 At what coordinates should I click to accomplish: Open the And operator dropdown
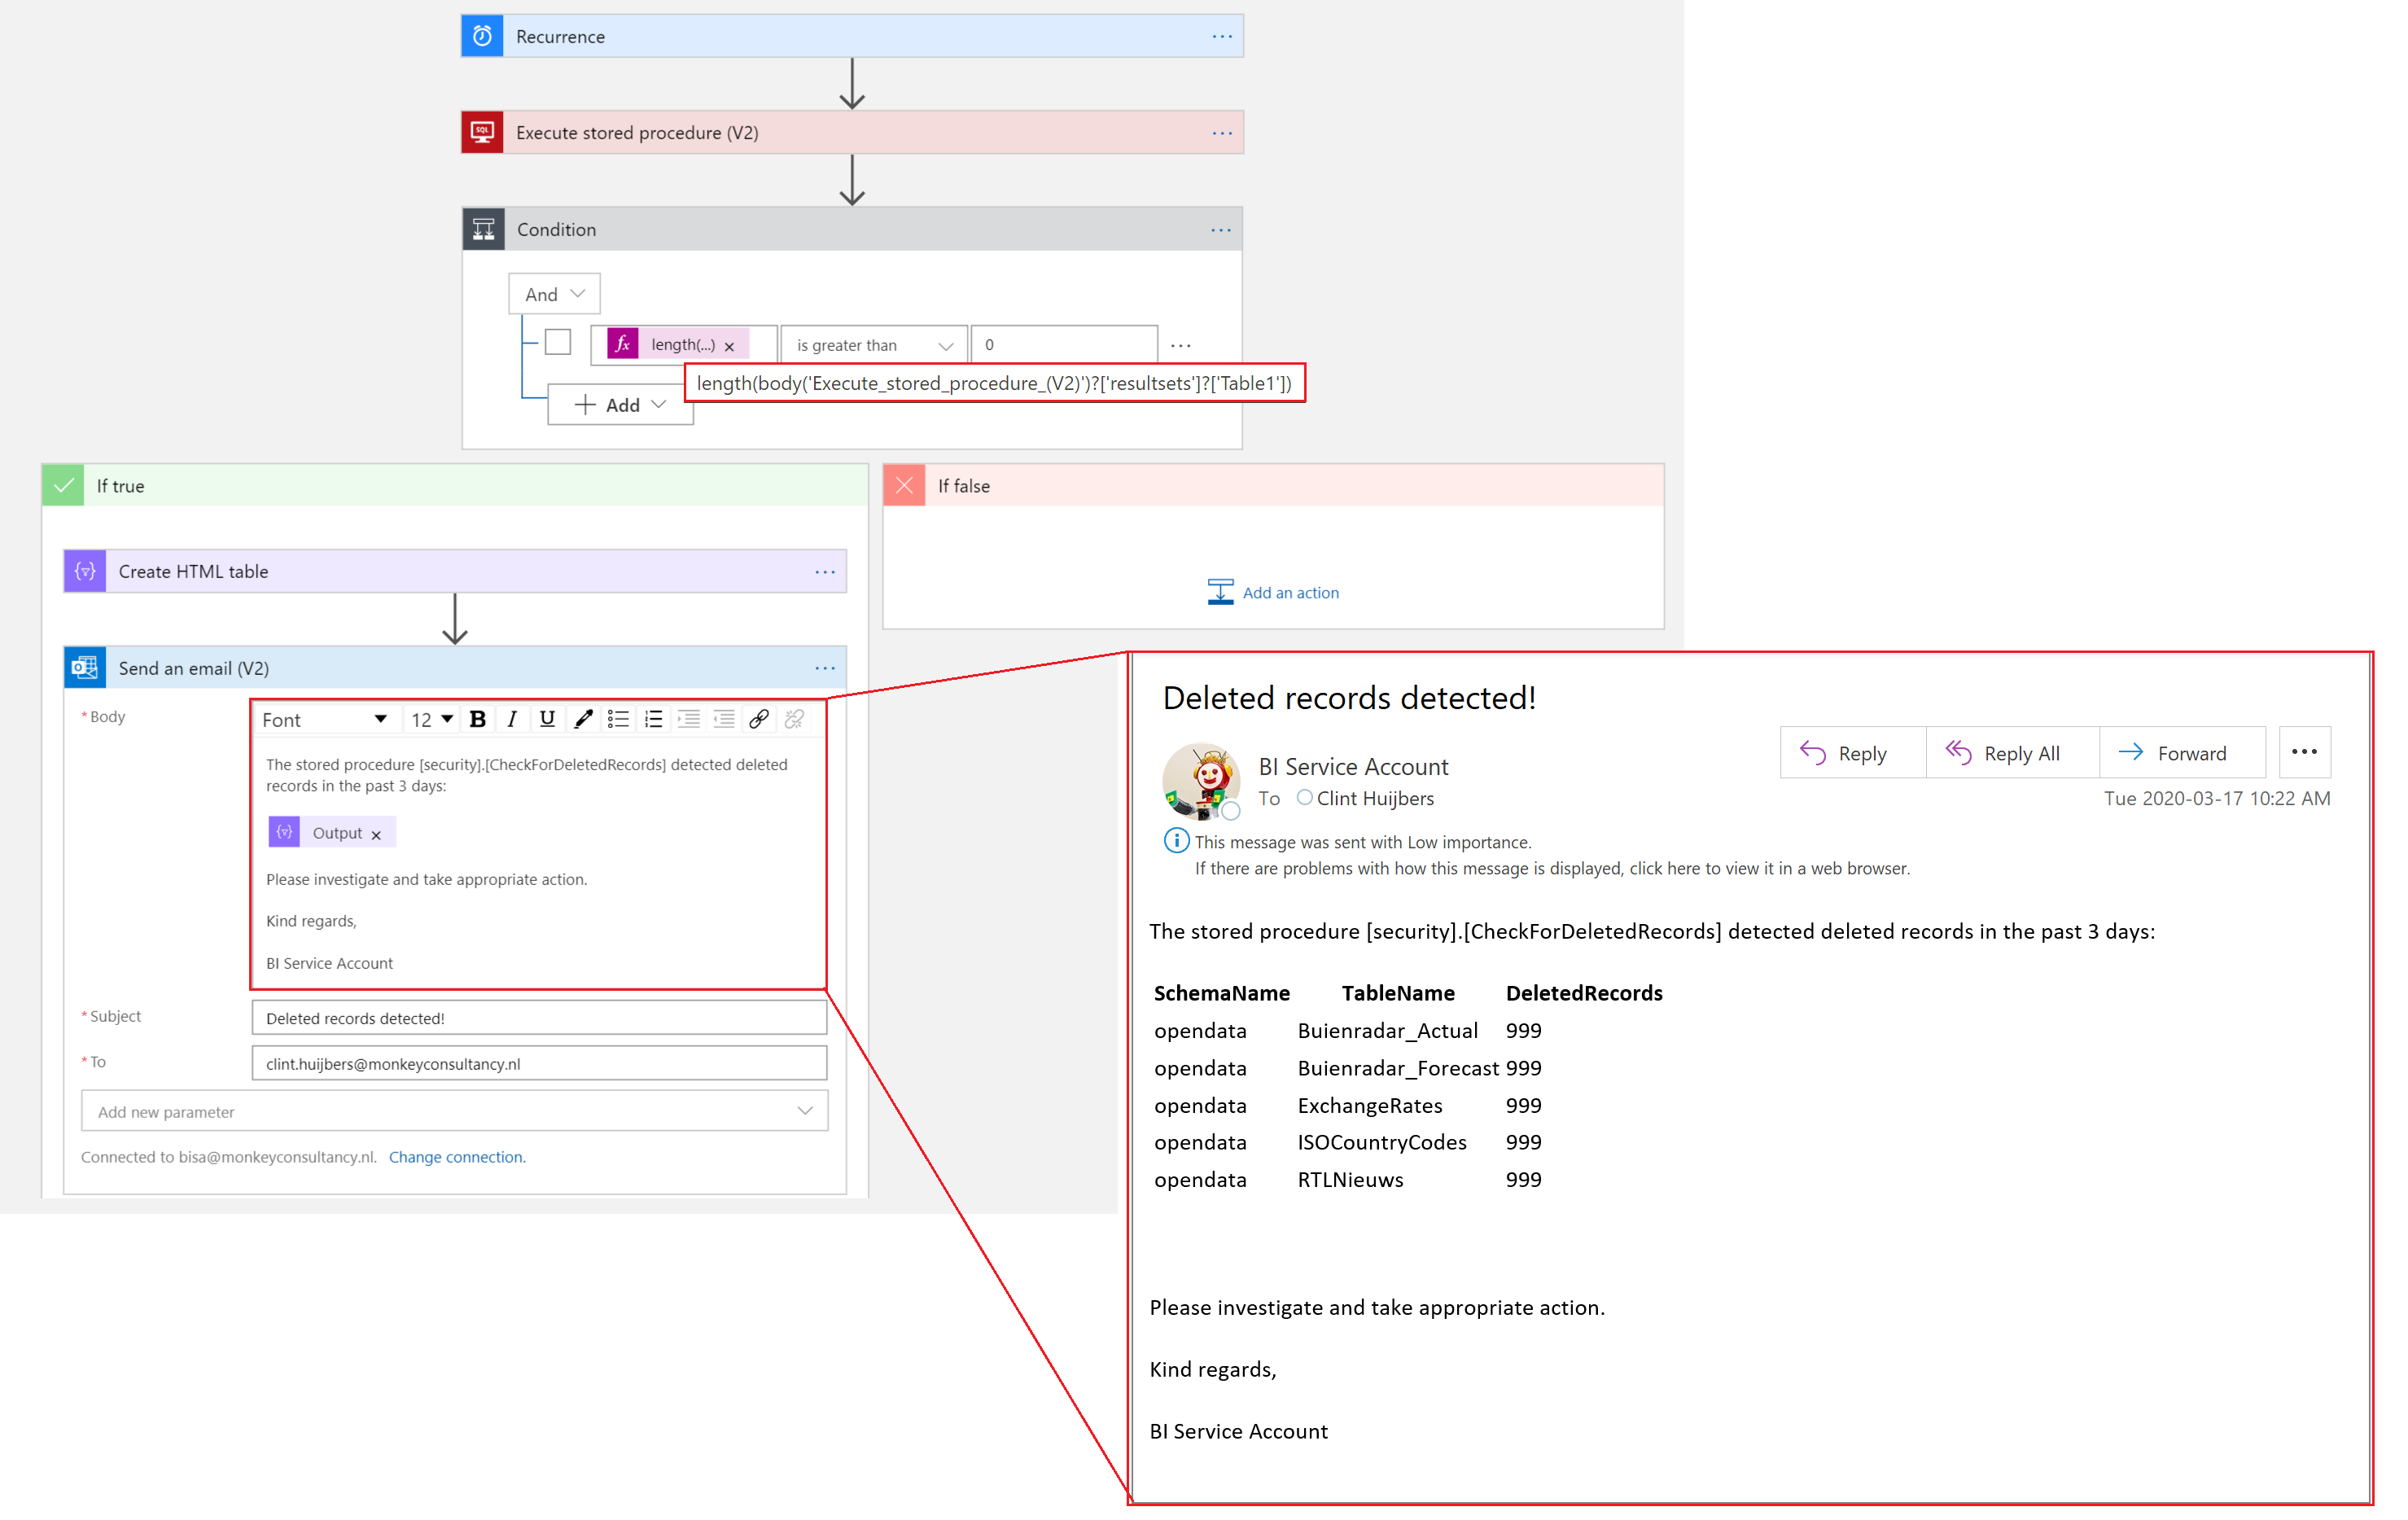pos(554,294)
